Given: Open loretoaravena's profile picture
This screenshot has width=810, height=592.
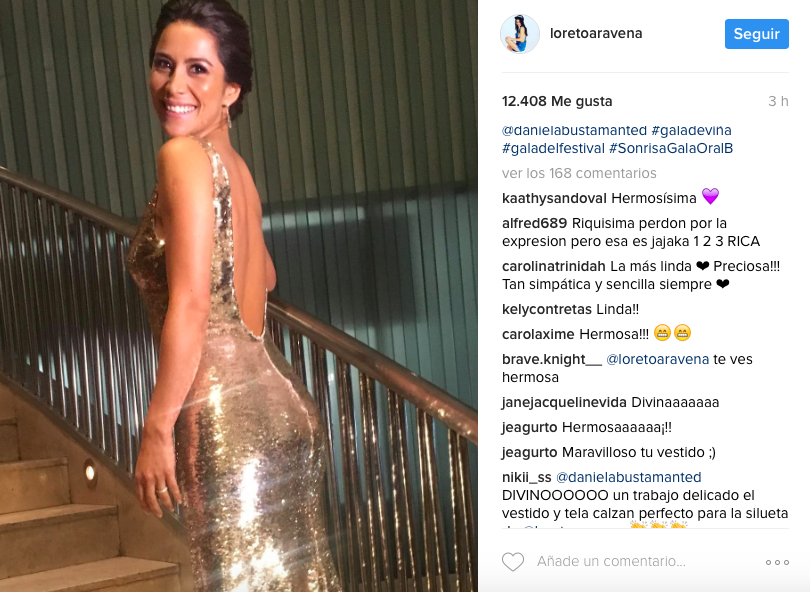Looking at the screenshot, I should [x=520, y=34].
